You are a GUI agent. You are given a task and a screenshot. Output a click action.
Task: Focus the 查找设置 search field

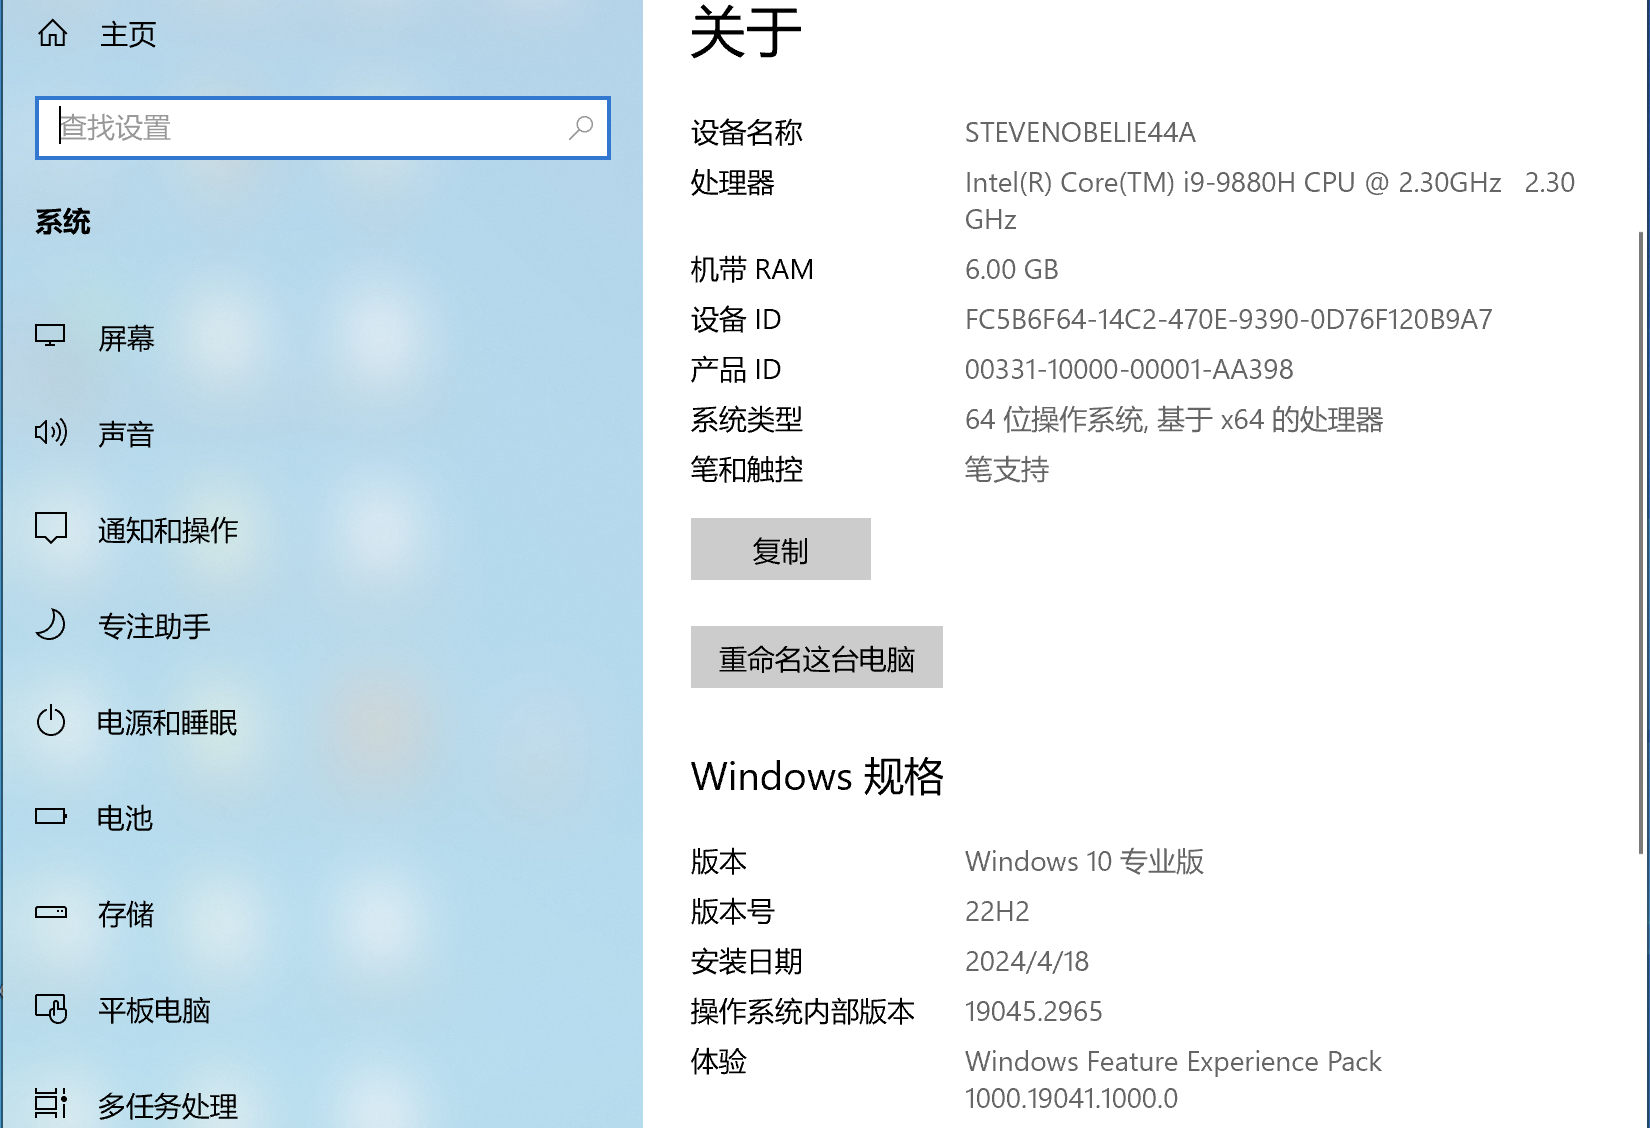click(x=310, y=128)
